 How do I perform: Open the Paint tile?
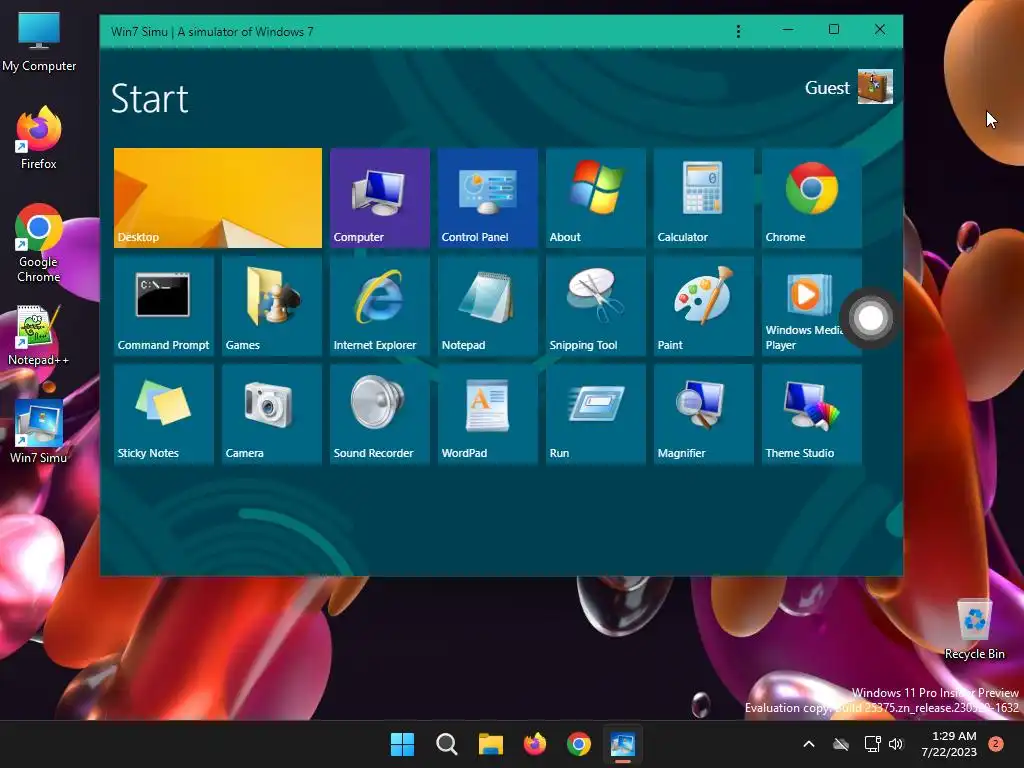(703, 306)
